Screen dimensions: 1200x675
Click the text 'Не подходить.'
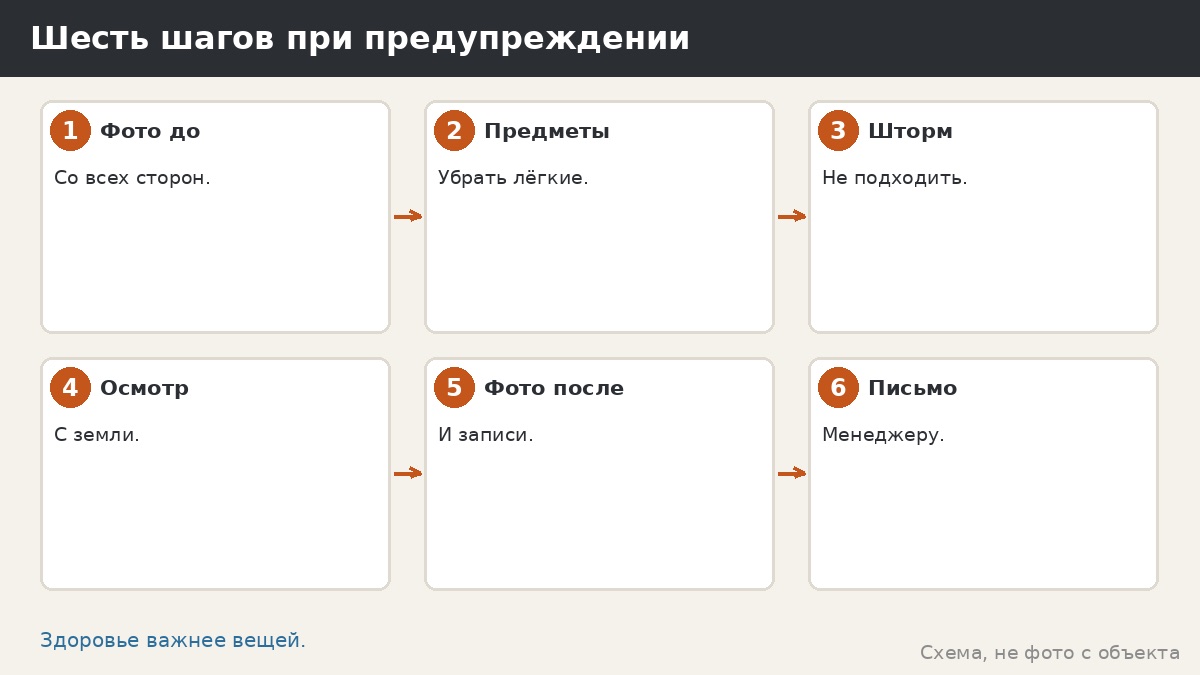pos(895,178)
